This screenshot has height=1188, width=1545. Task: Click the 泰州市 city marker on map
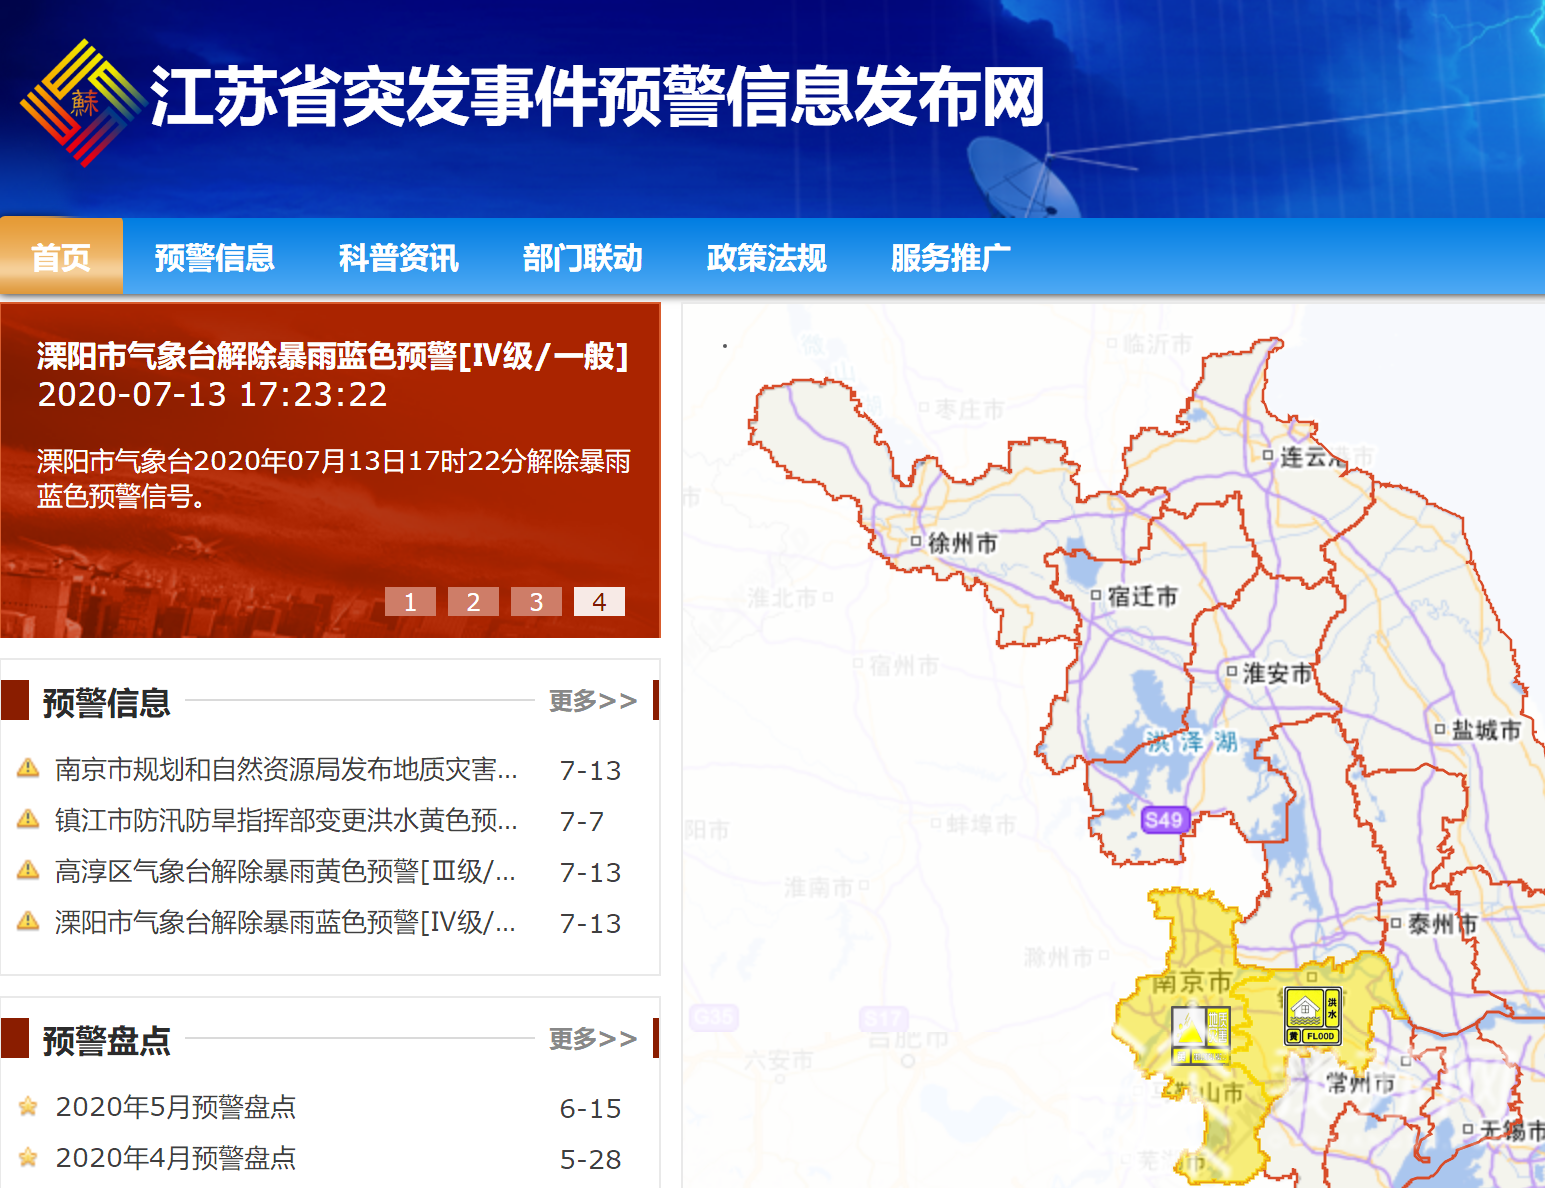pos(1396,923)
